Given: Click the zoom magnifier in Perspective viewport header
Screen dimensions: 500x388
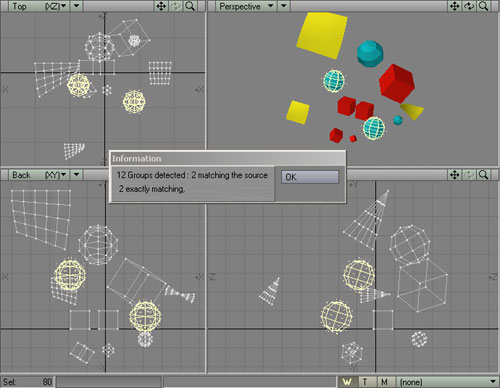Looking at the screenshot, I should [x=483, y=6].
